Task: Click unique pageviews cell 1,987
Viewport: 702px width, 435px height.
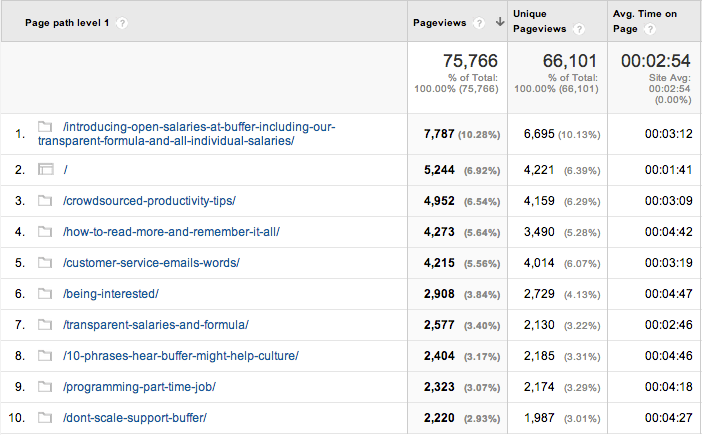Action: tap(539, 418)
